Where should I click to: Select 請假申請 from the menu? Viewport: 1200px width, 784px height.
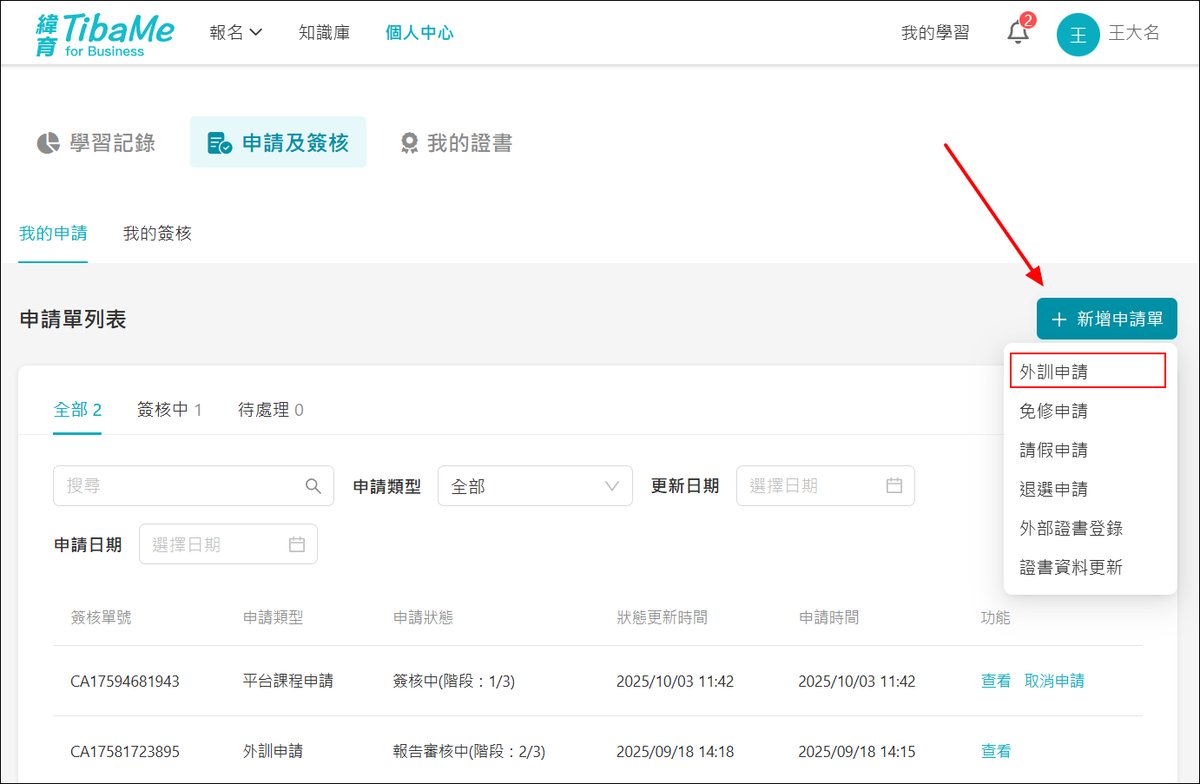click(x=1054, y=450)
